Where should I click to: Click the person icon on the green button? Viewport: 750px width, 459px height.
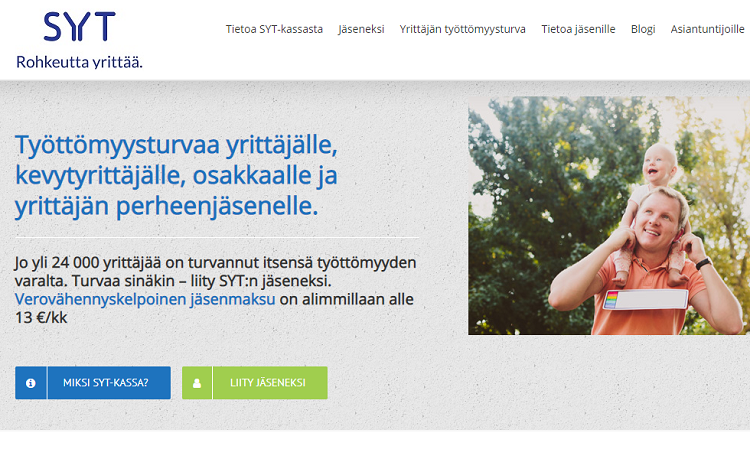coord(197,383)
